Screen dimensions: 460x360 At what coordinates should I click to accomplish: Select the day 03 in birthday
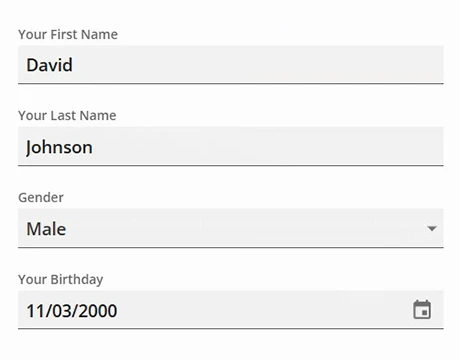[63, 311]
